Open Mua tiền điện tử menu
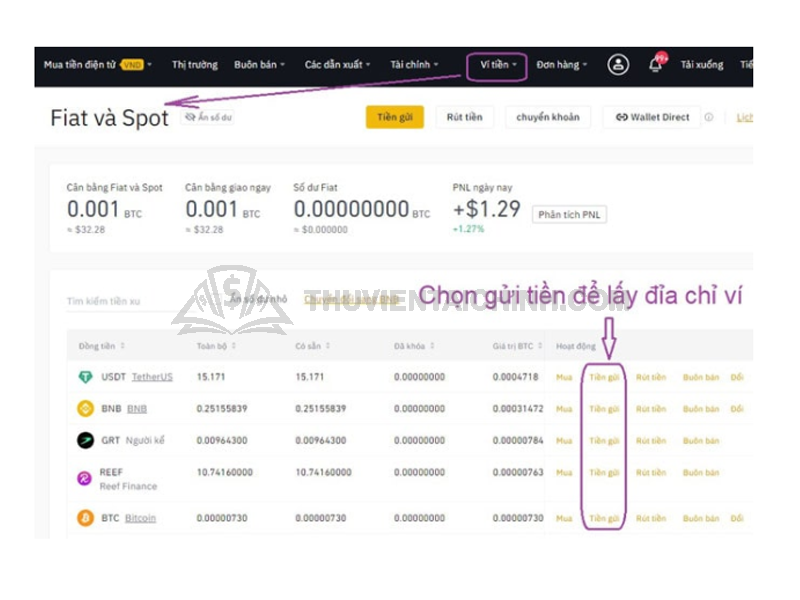This screenshot has height=600, width=800. point(80,65)
